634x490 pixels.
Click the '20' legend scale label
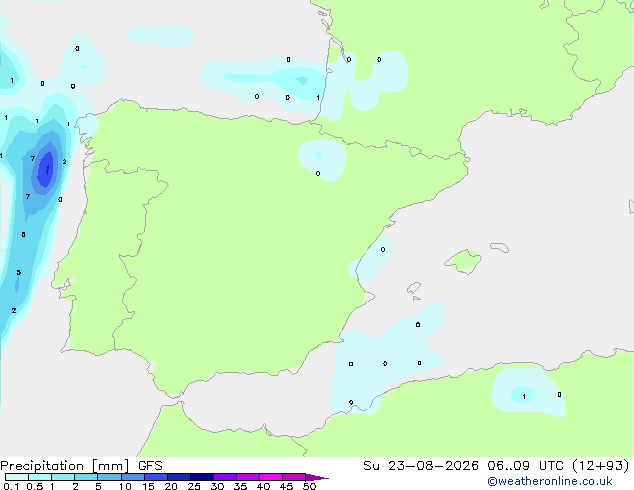[171, 486]
